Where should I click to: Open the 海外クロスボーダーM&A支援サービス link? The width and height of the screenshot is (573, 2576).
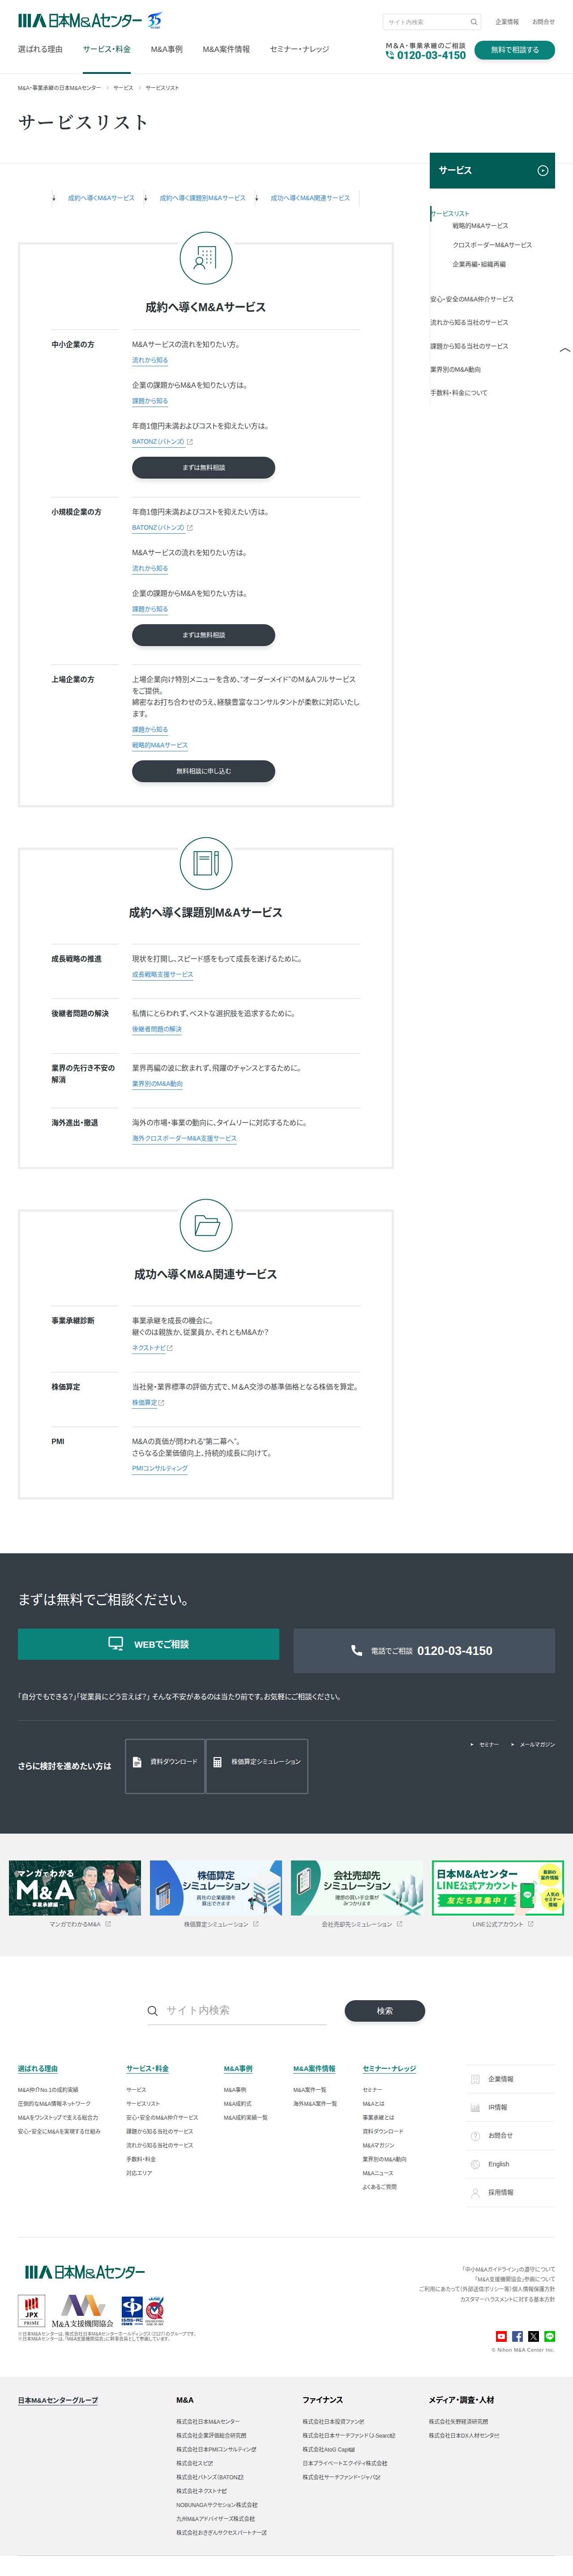coord(184,1138)
